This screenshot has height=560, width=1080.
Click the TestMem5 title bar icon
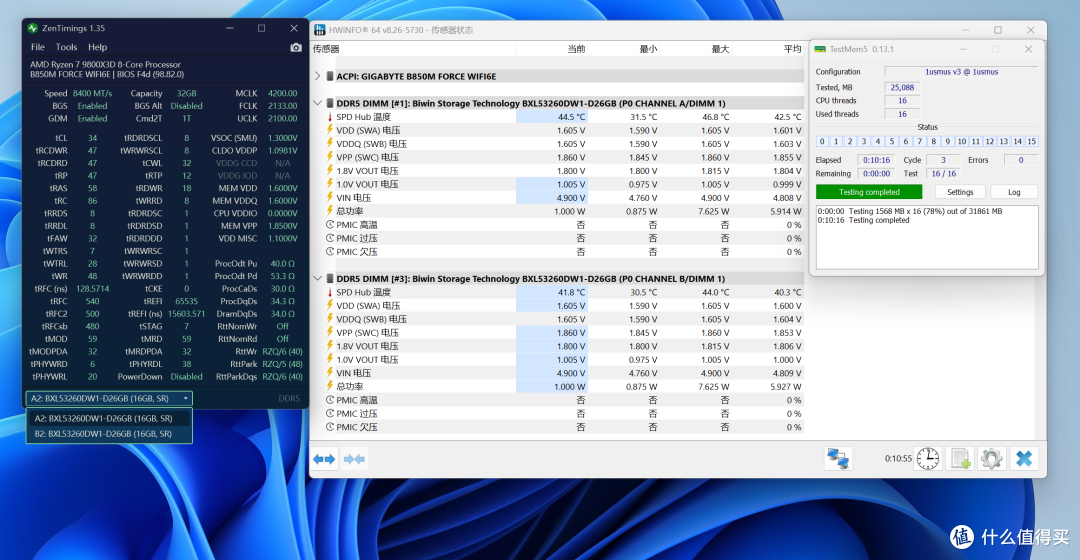[x=820, y=50]
